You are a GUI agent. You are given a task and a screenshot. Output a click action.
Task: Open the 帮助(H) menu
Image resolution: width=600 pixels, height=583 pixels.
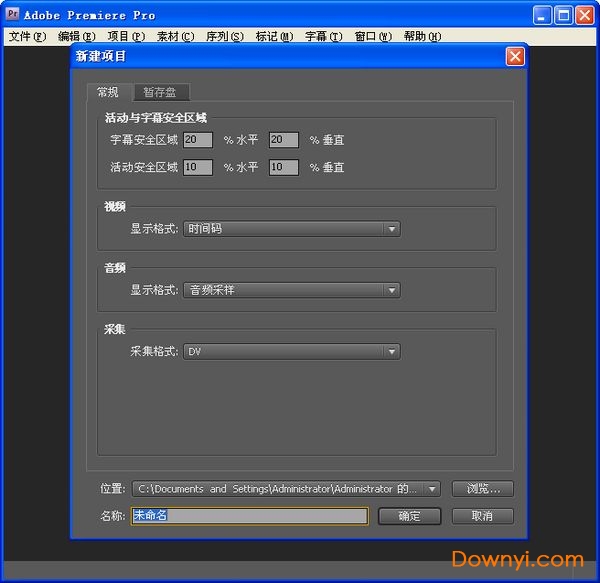click(x=422, y=36)
